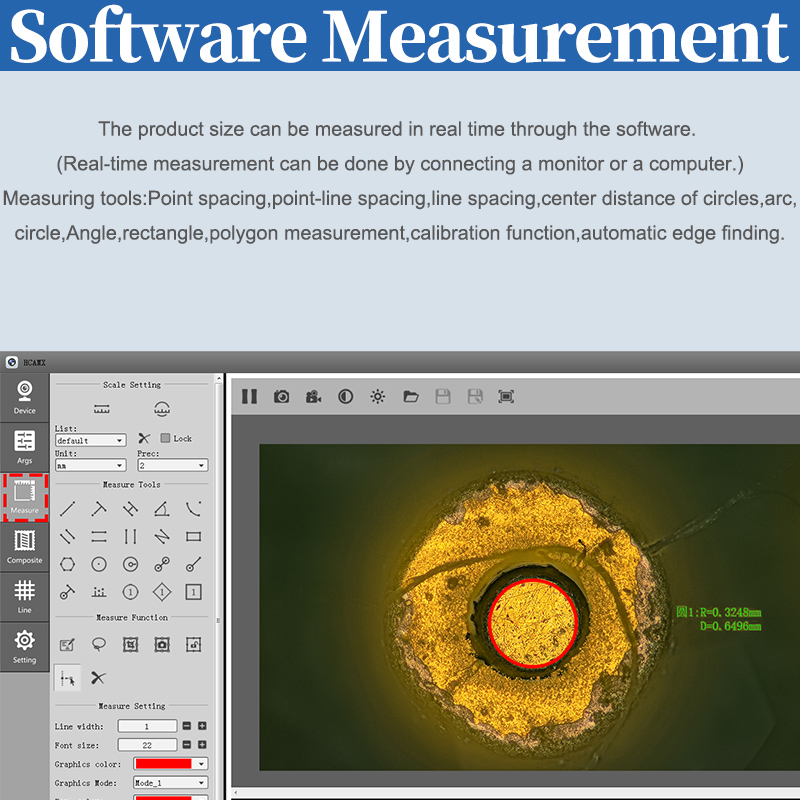Pick the concentric circle measure tool
This screenshot has height=800, width=800.
coord(130,564)
